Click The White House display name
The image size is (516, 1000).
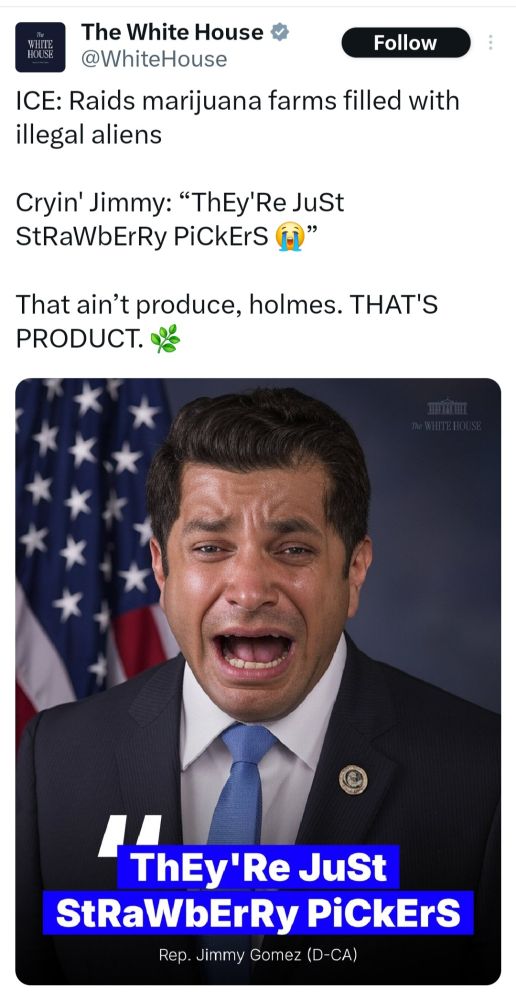[172, 31]
